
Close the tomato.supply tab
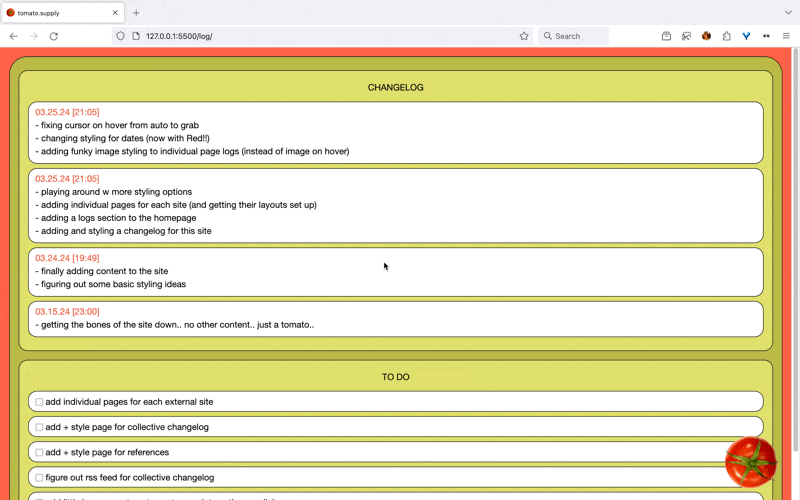(115, 13)
